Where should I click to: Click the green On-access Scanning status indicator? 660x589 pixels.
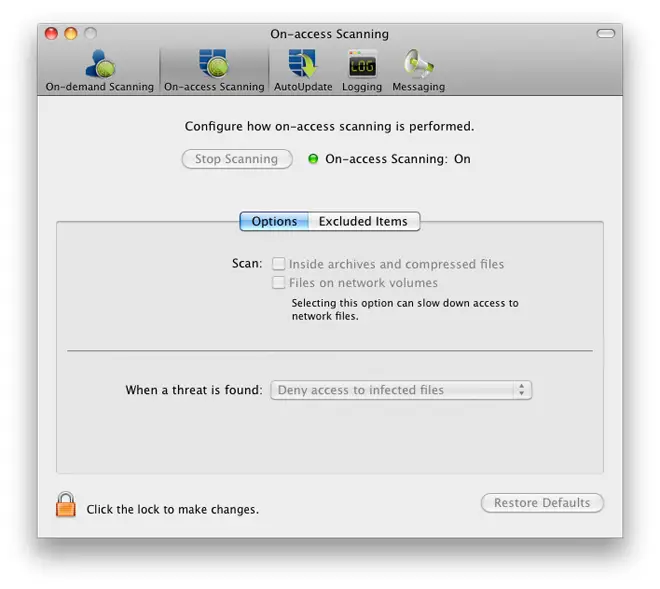click(313, 159)
